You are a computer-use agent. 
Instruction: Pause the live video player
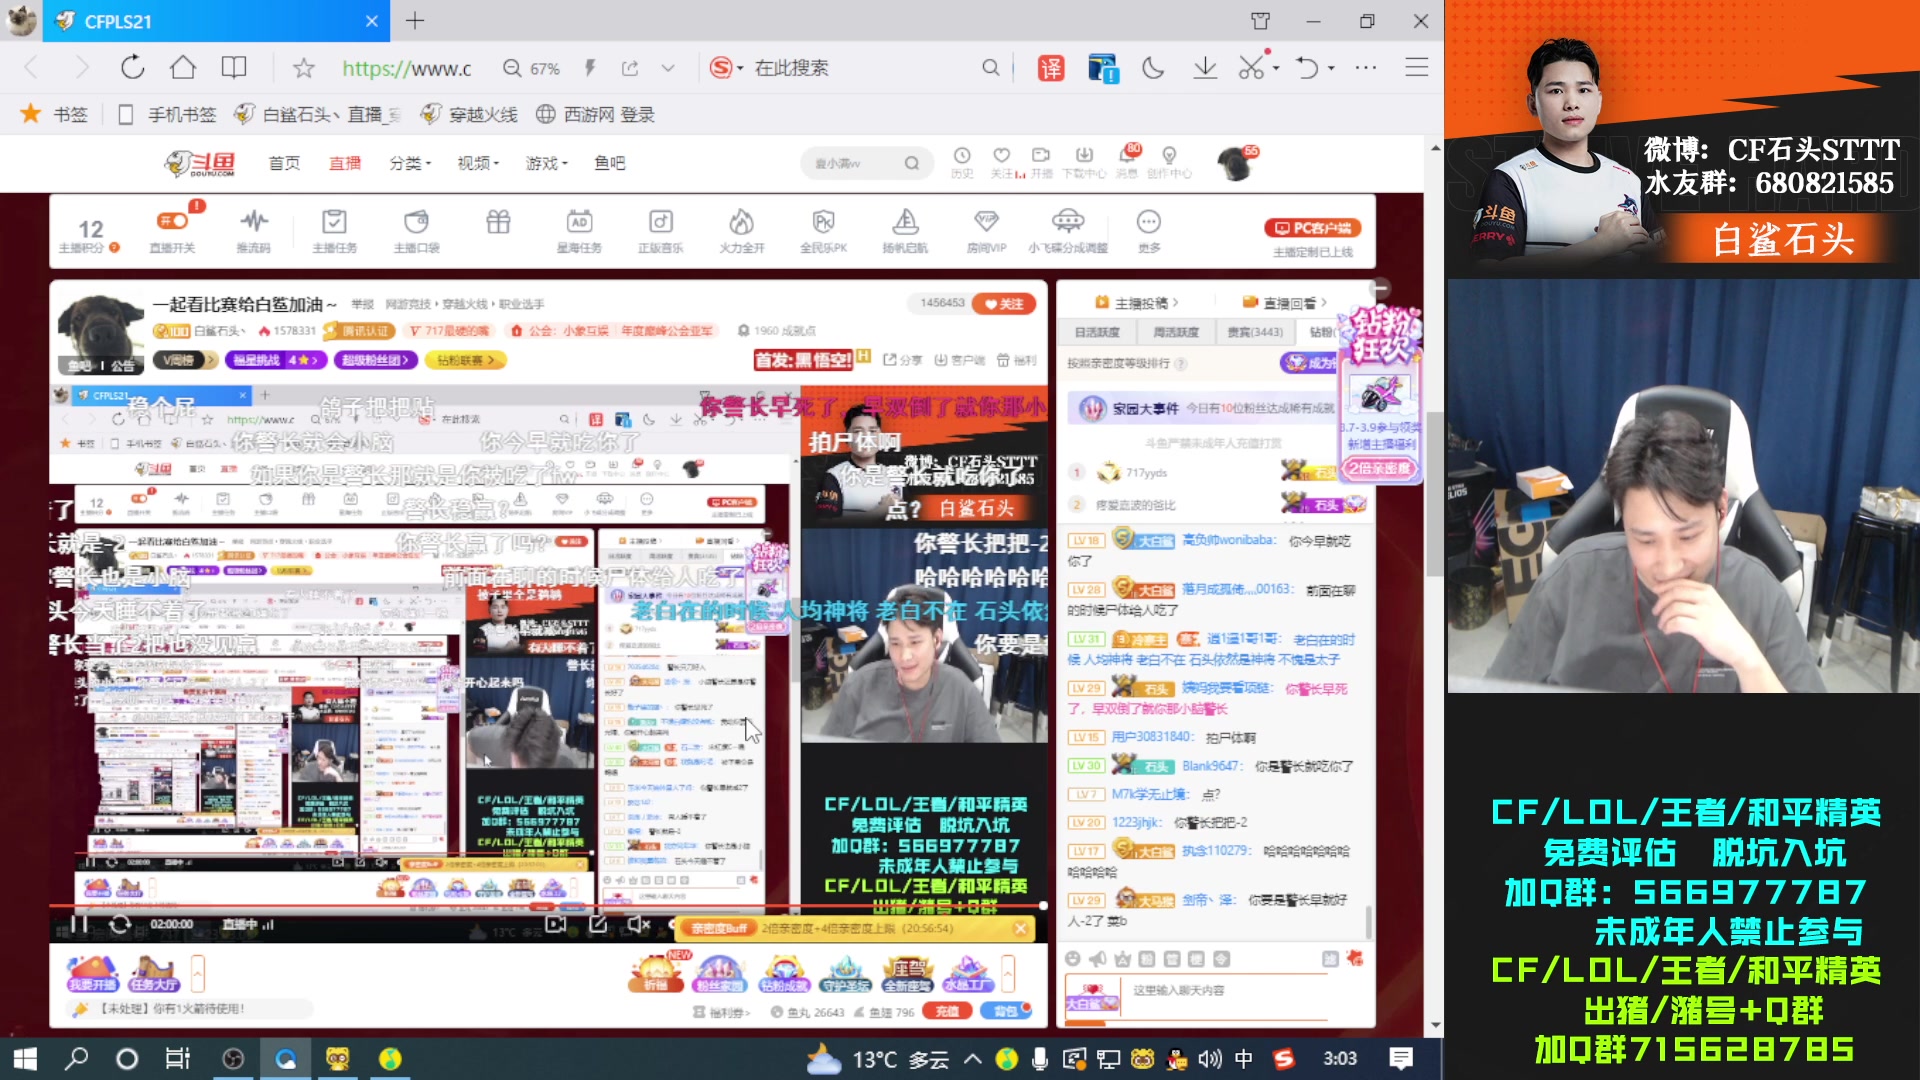pos(79,924)
